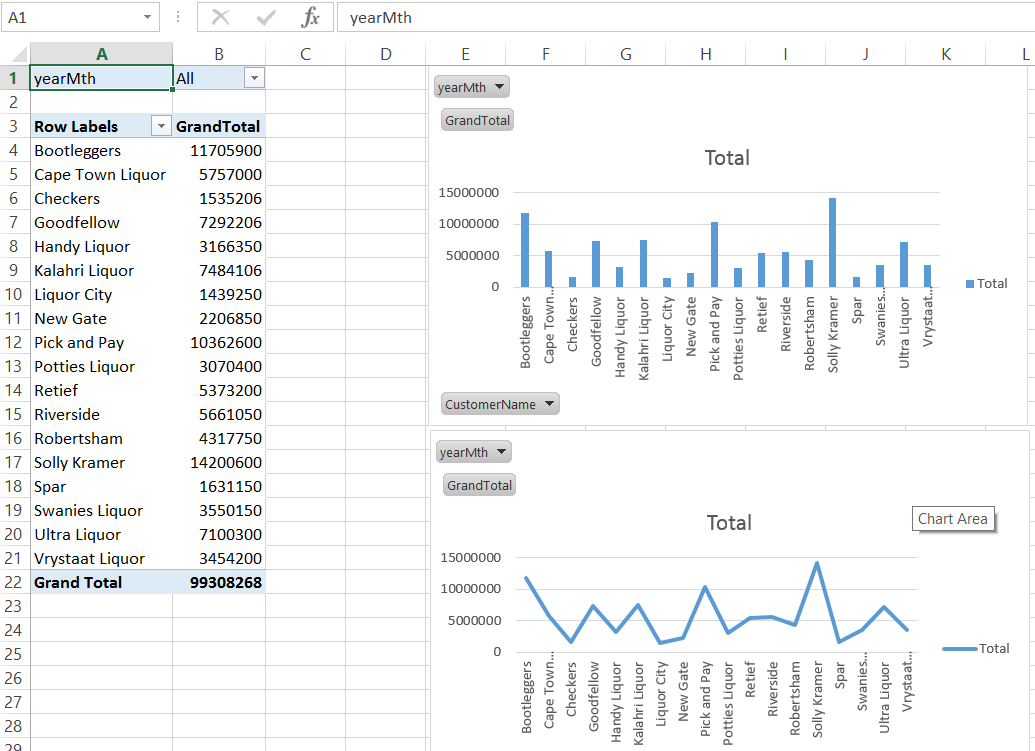The image size is (1035, 751).
Task: Click the Enter checkmark in formula bar
Action: 266,17
